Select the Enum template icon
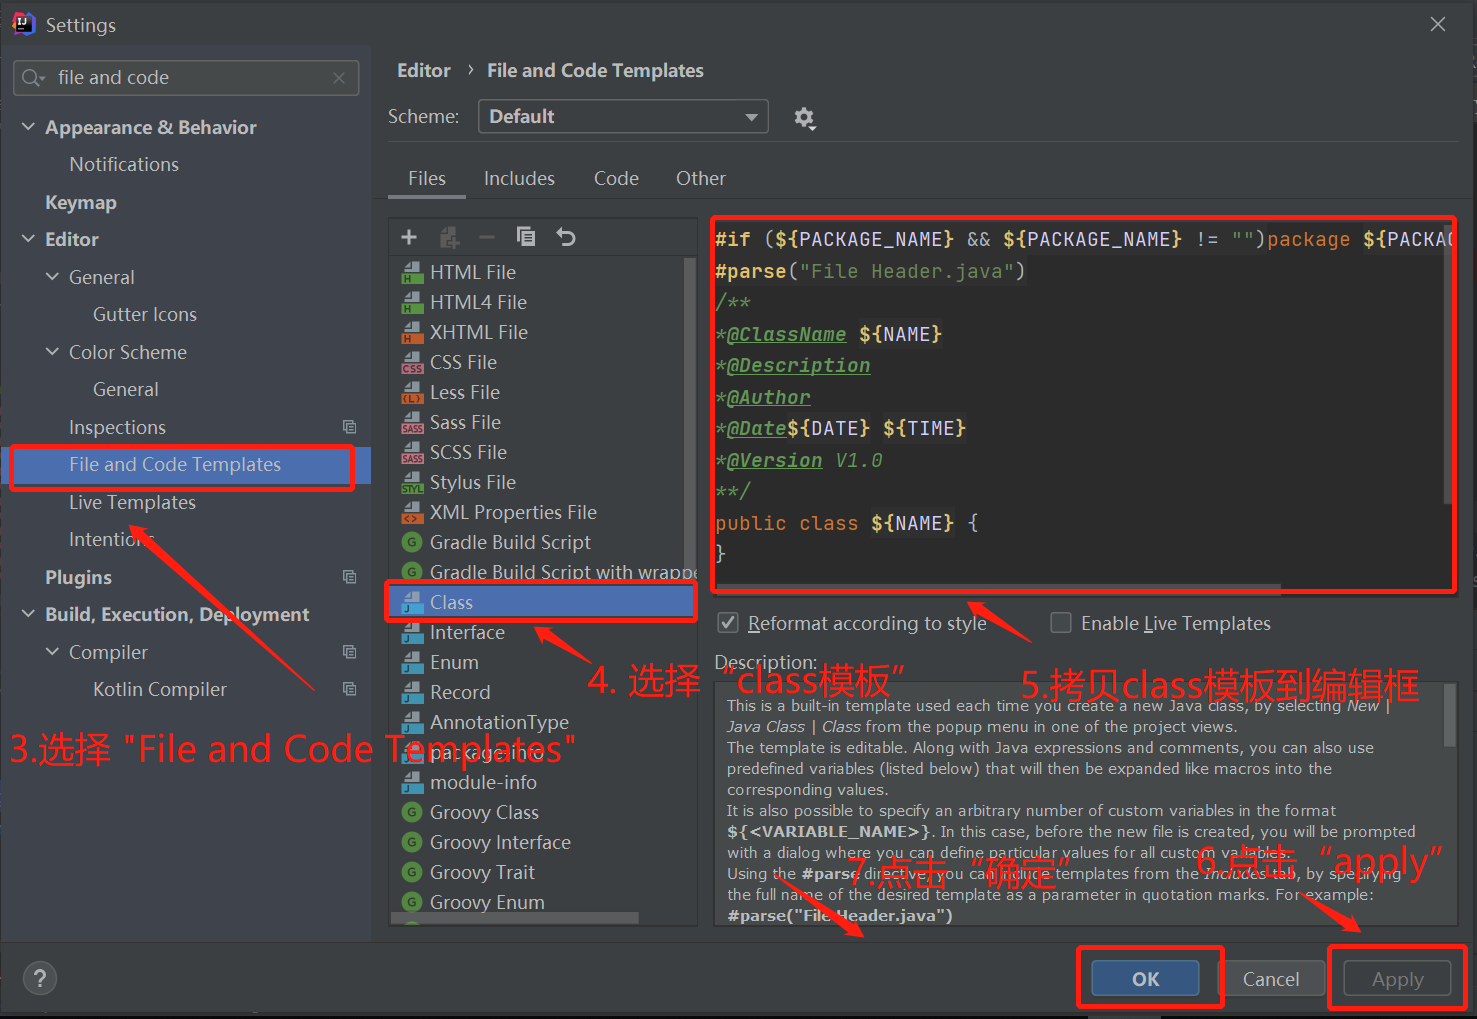The height and width of the screenshot is (1019, 1477). 412,662
